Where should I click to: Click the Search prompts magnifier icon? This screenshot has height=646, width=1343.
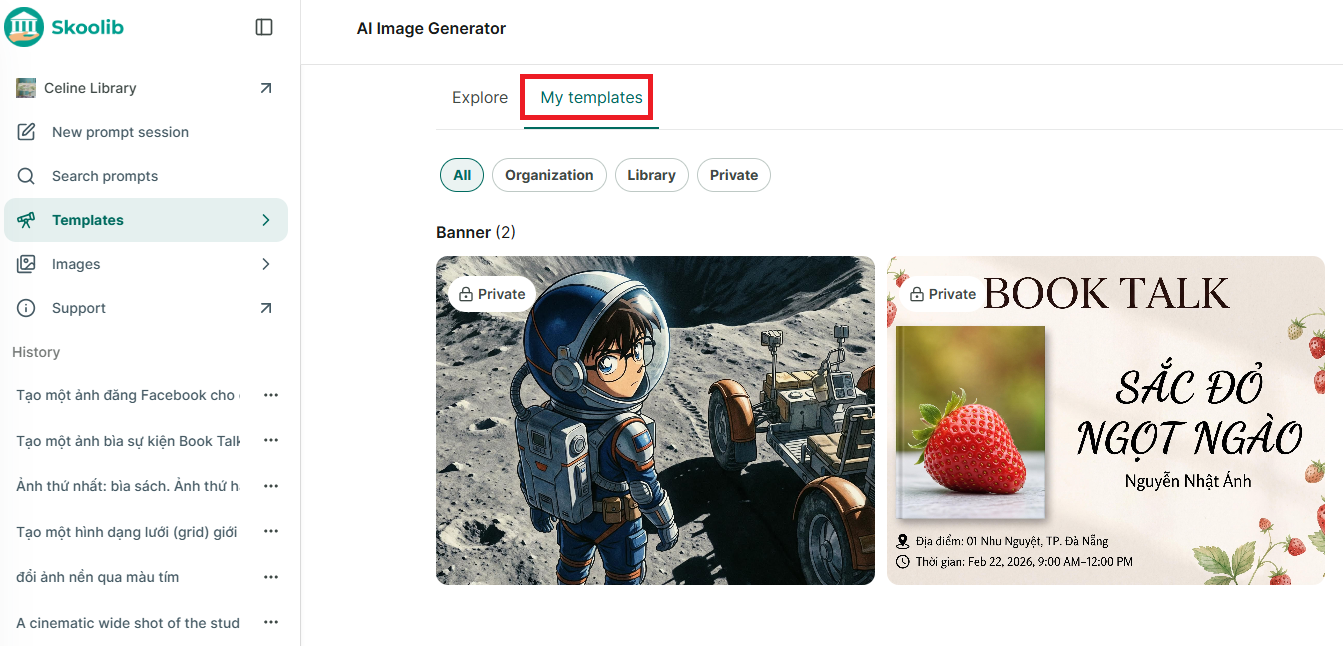(x=26, y=176)
